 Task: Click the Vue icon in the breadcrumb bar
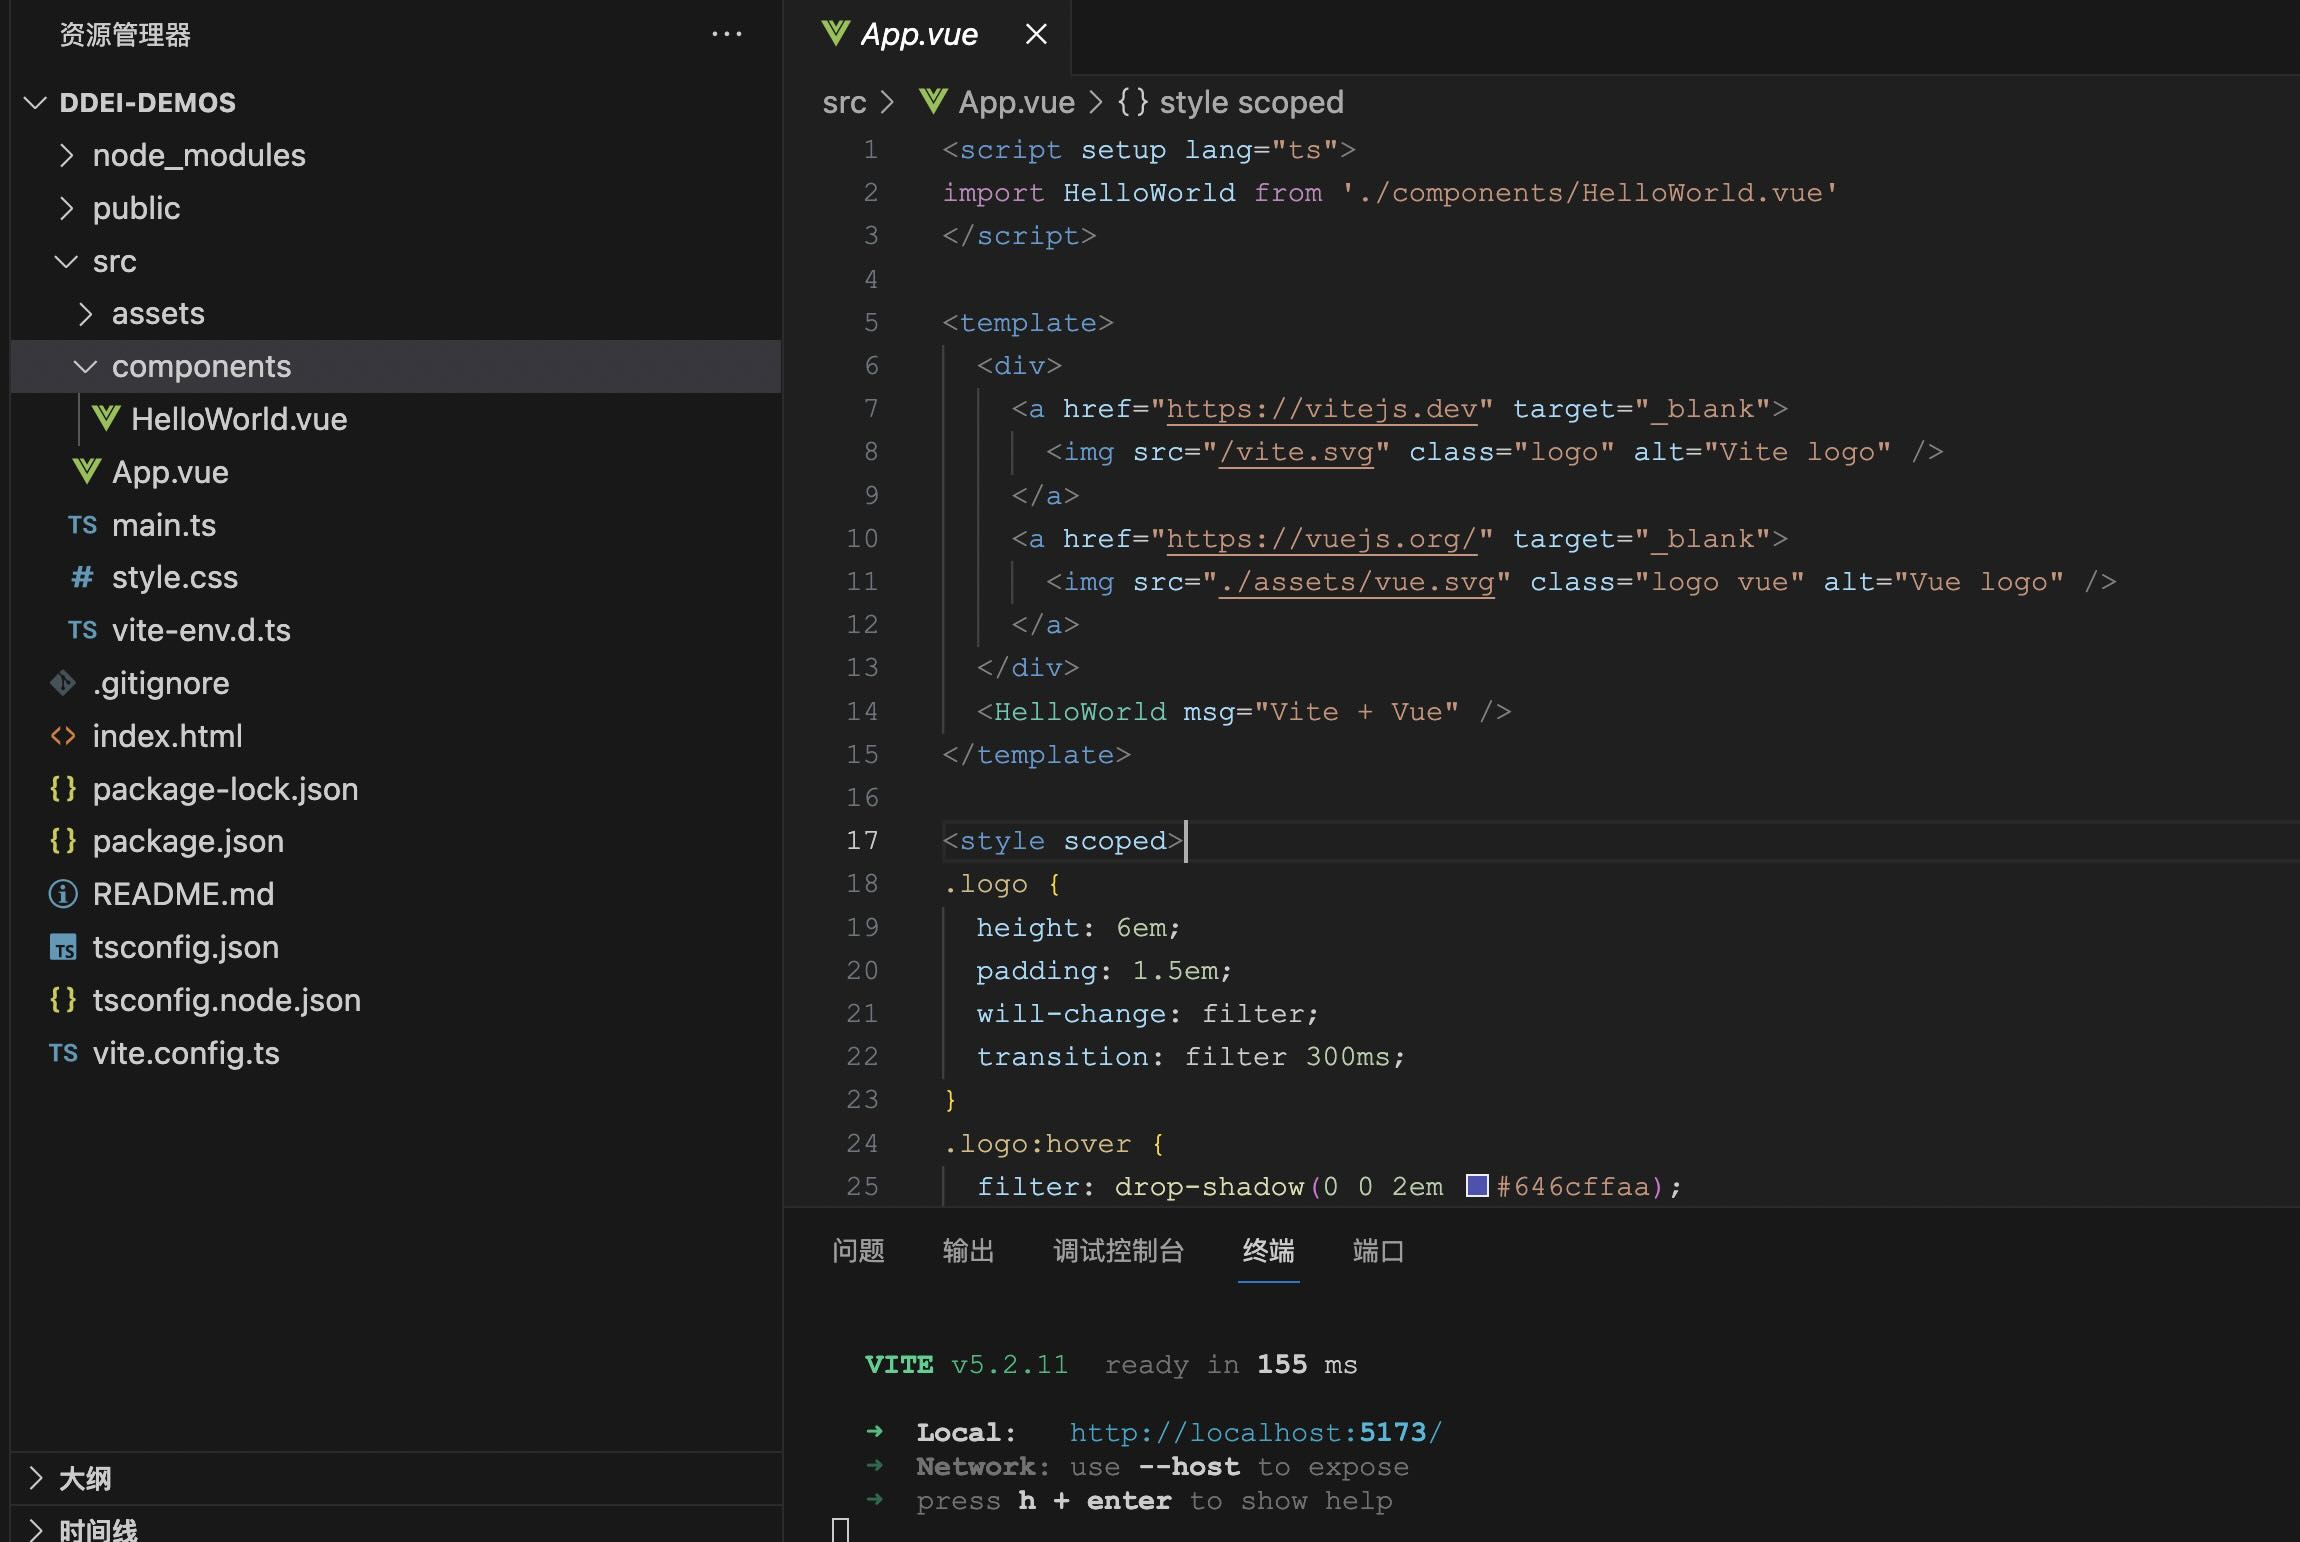(932, 101)
